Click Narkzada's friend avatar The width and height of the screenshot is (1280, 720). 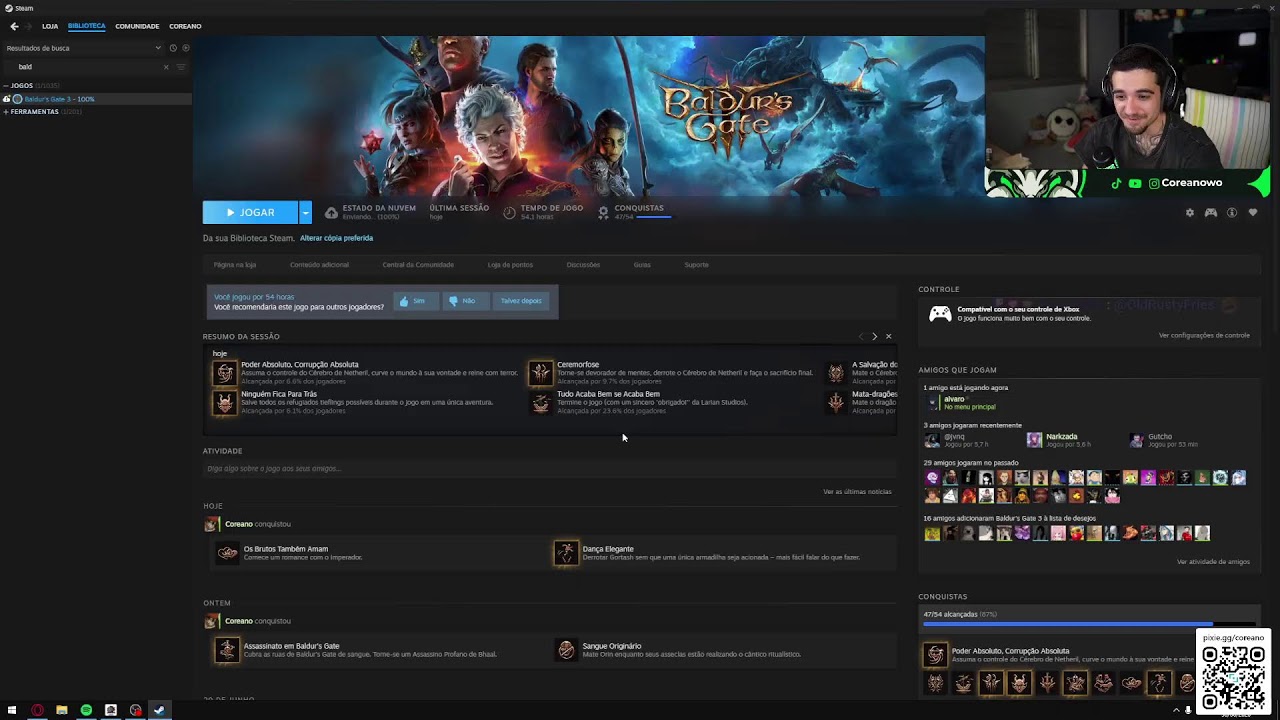(x=1035, y=440)
